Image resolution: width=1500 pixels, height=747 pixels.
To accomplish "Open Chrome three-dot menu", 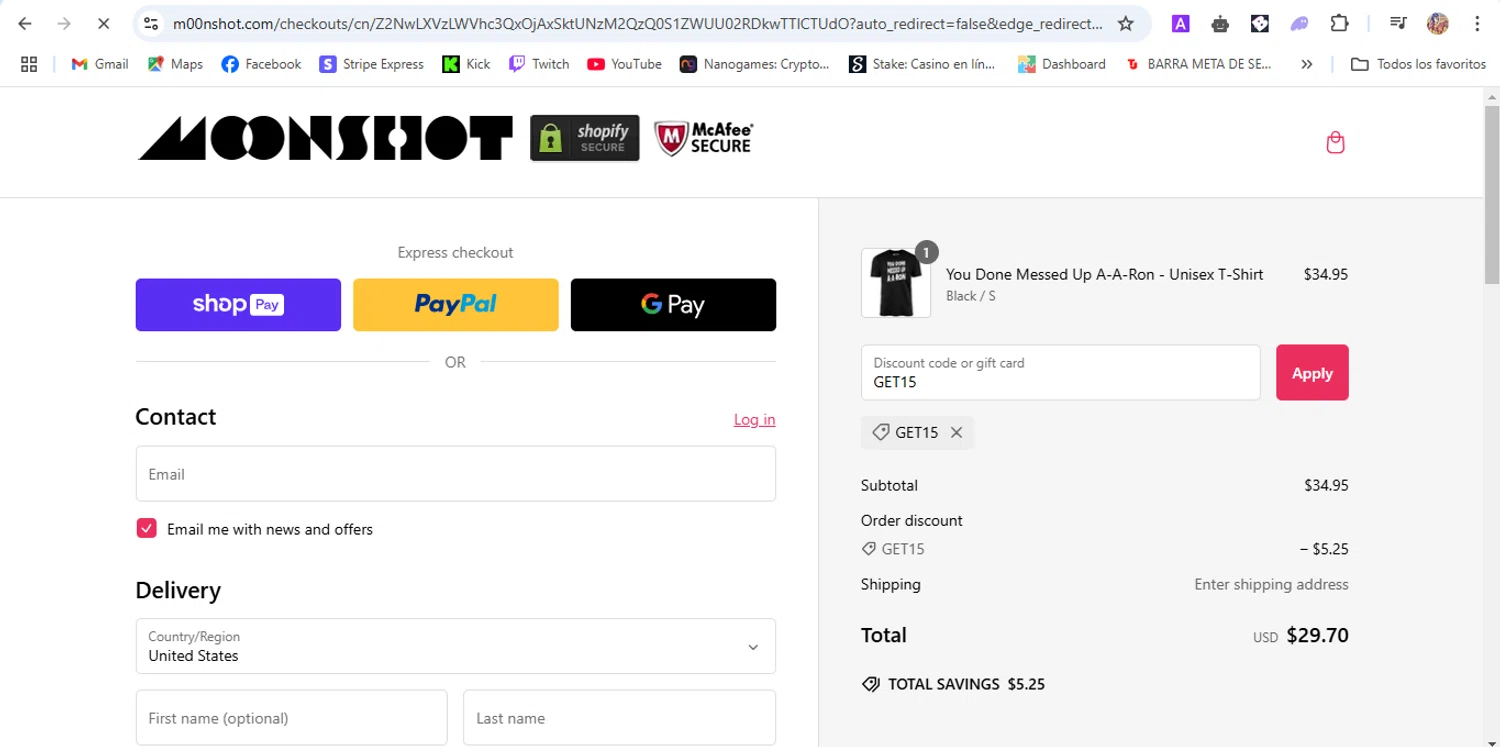I will click(x=1477, y=23).
